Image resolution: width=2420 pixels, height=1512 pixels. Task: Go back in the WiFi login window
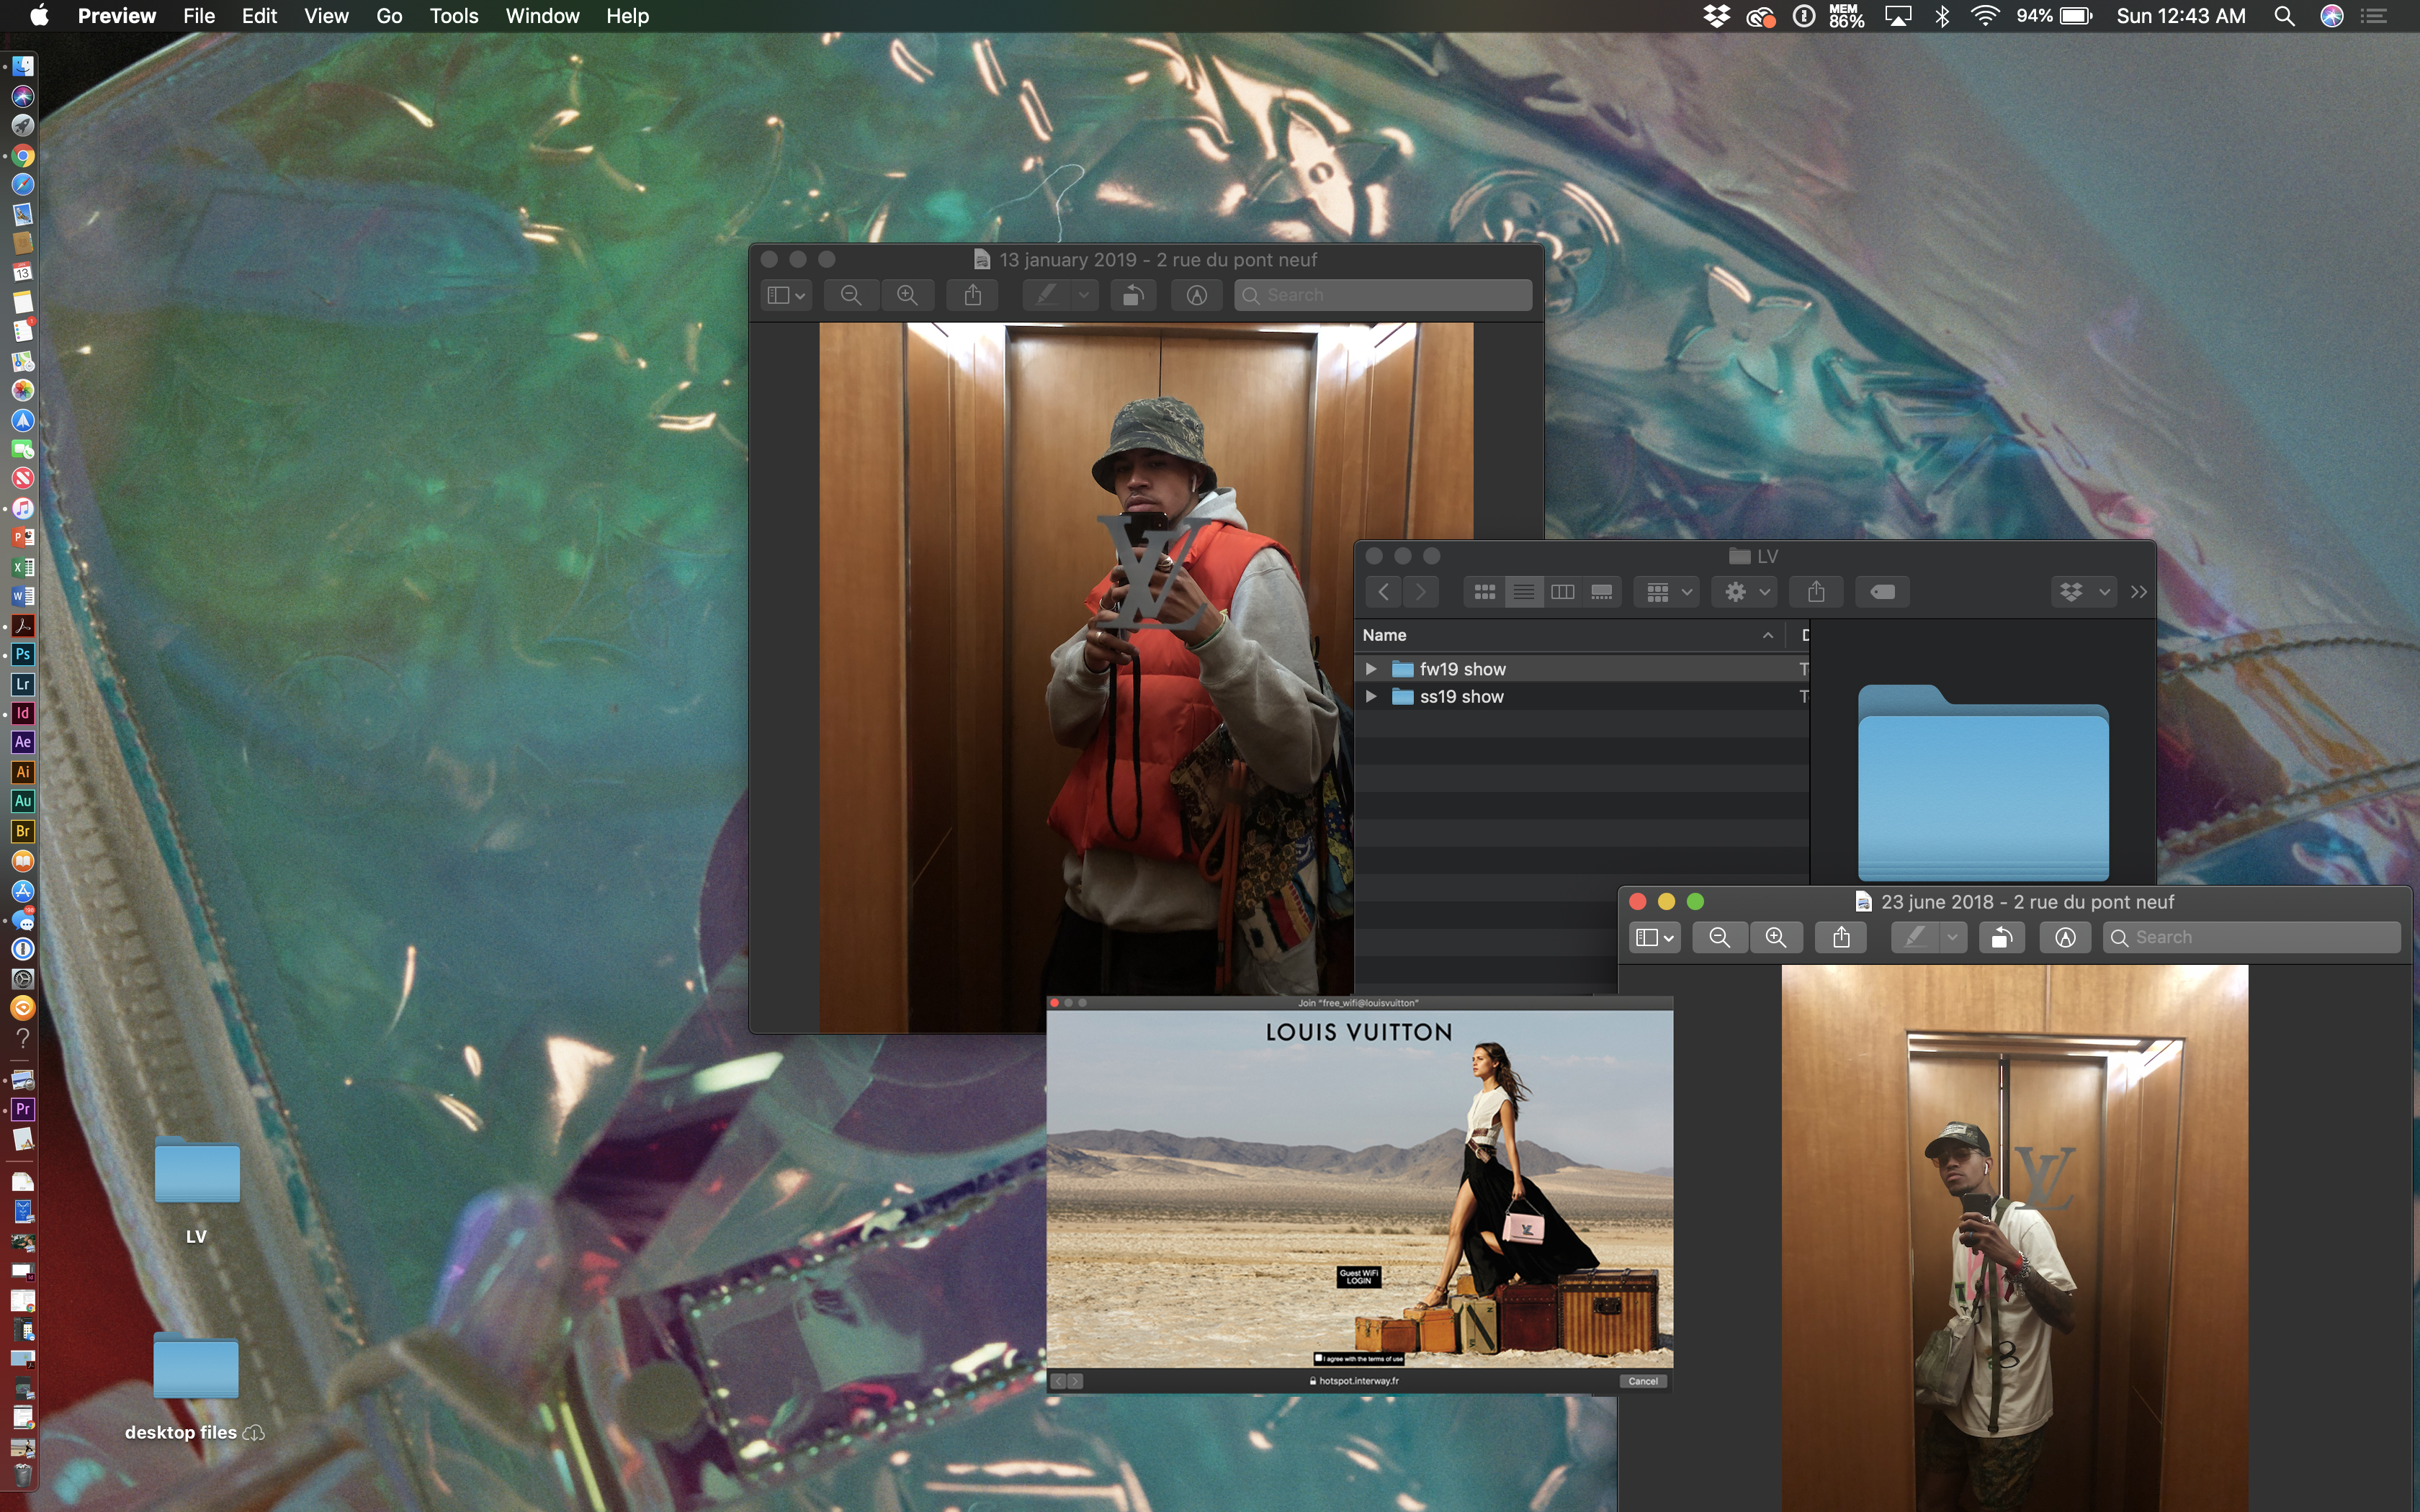point(1058,1381)
